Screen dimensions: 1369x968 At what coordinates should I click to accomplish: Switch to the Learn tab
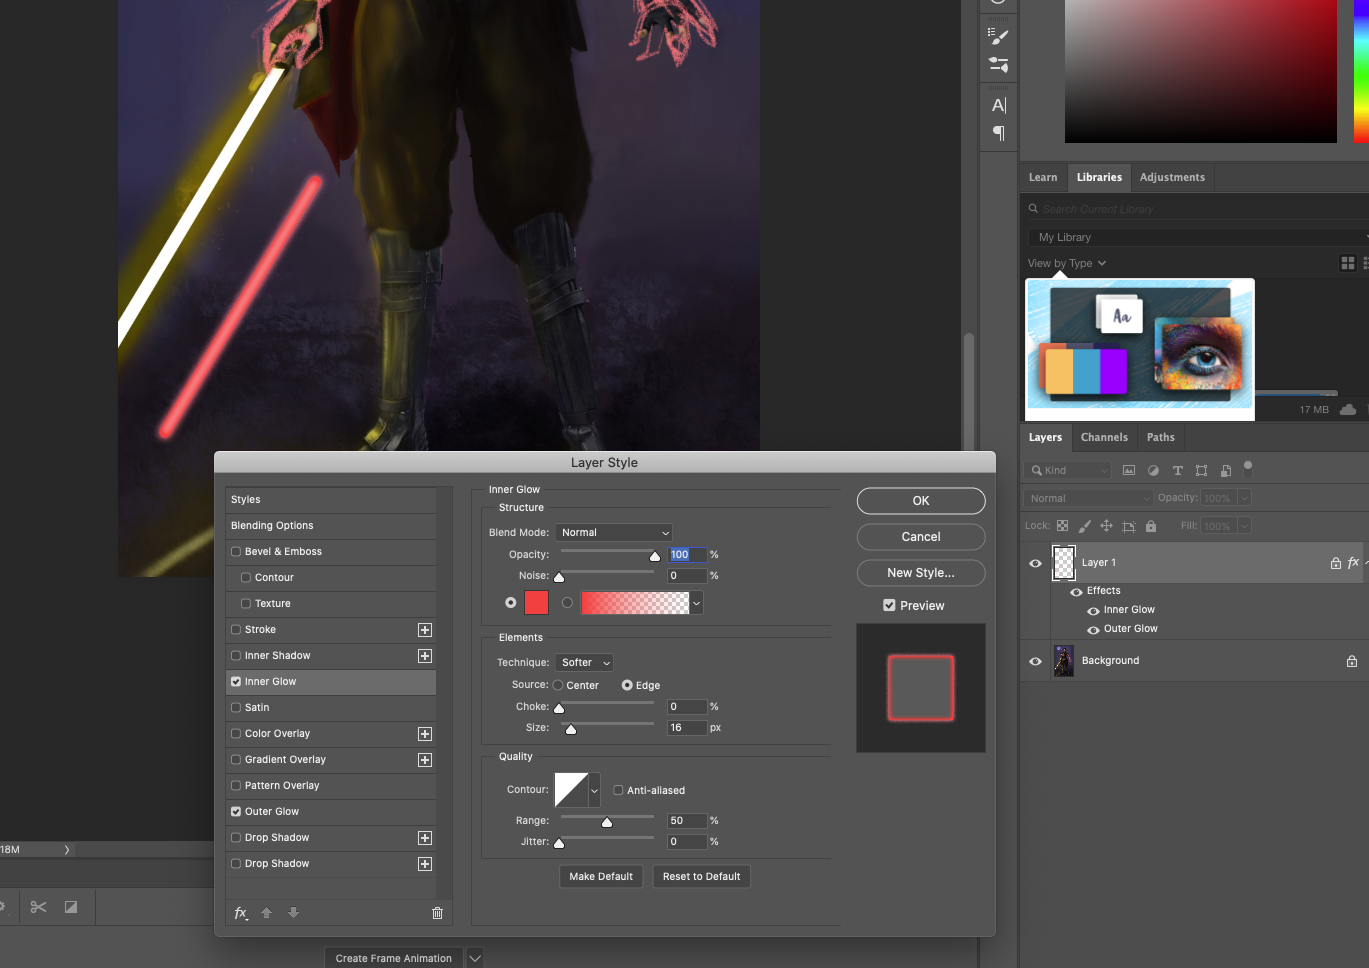coord(1043,178)
